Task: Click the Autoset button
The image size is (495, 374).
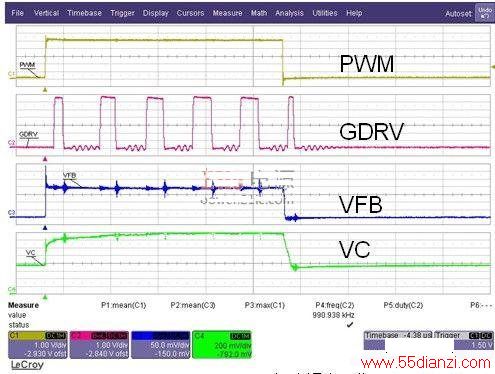Action: (459, 14)
